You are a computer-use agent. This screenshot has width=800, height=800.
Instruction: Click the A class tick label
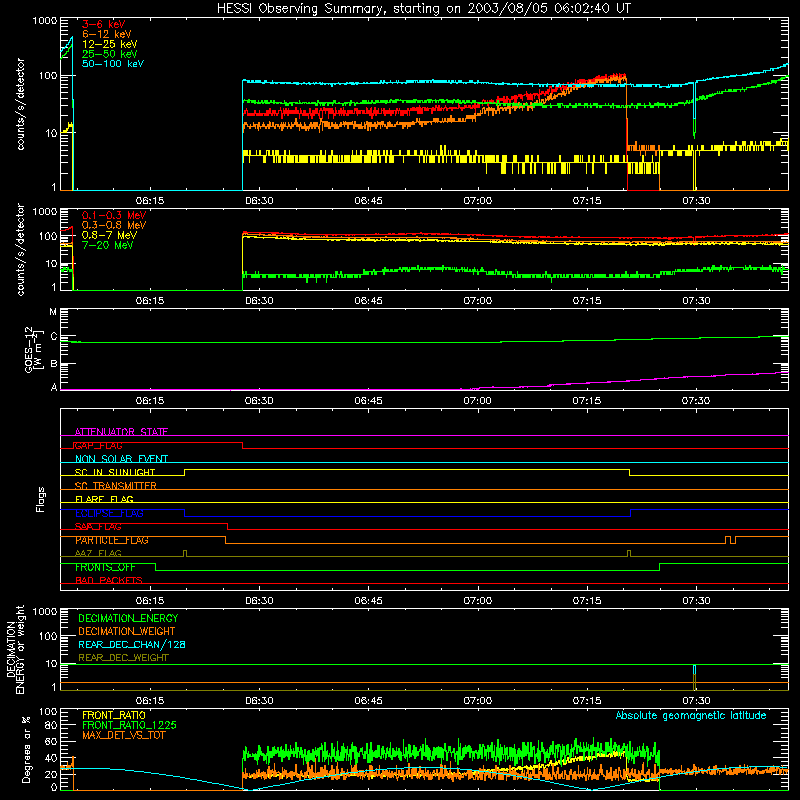click(x=54, y=387)
